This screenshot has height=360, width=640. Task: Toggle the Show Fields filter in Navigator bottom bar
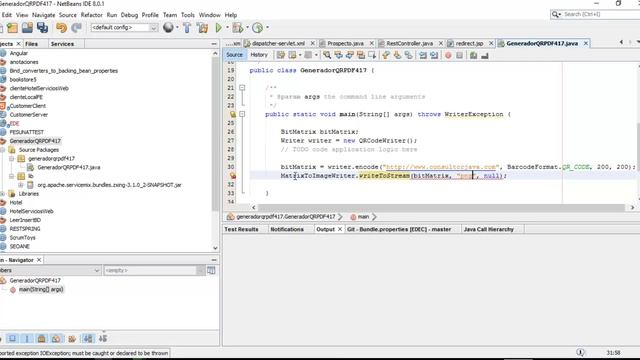point(12,338)
